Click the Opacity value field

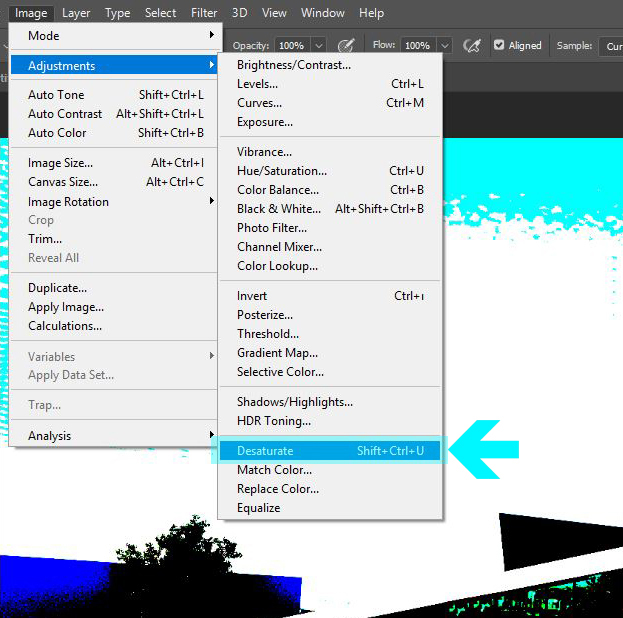(x=292, y=46)
